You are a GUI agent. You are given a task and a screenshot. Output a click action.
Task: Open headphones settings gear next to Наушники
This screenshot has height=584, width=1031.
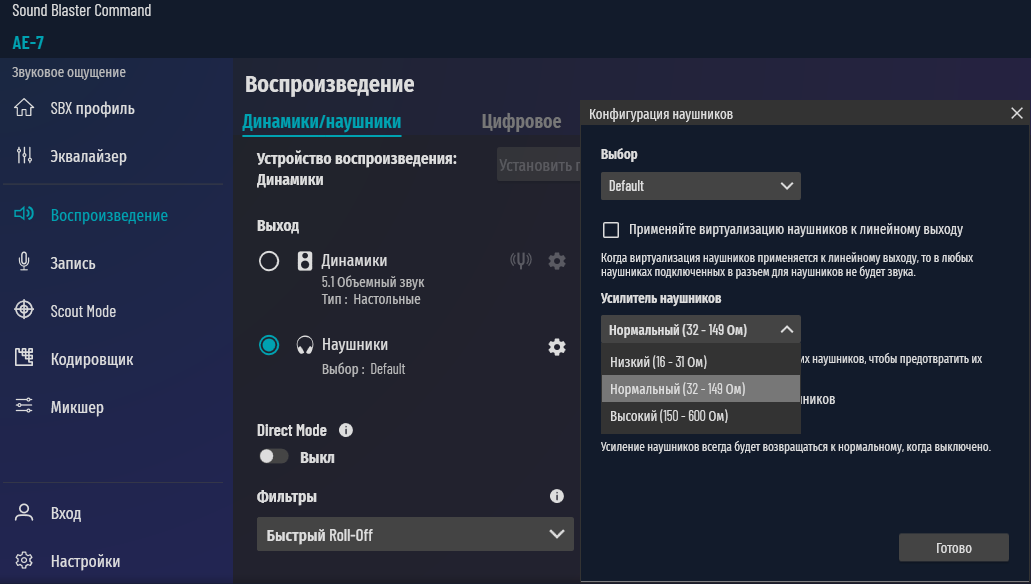tap(556, 347)
